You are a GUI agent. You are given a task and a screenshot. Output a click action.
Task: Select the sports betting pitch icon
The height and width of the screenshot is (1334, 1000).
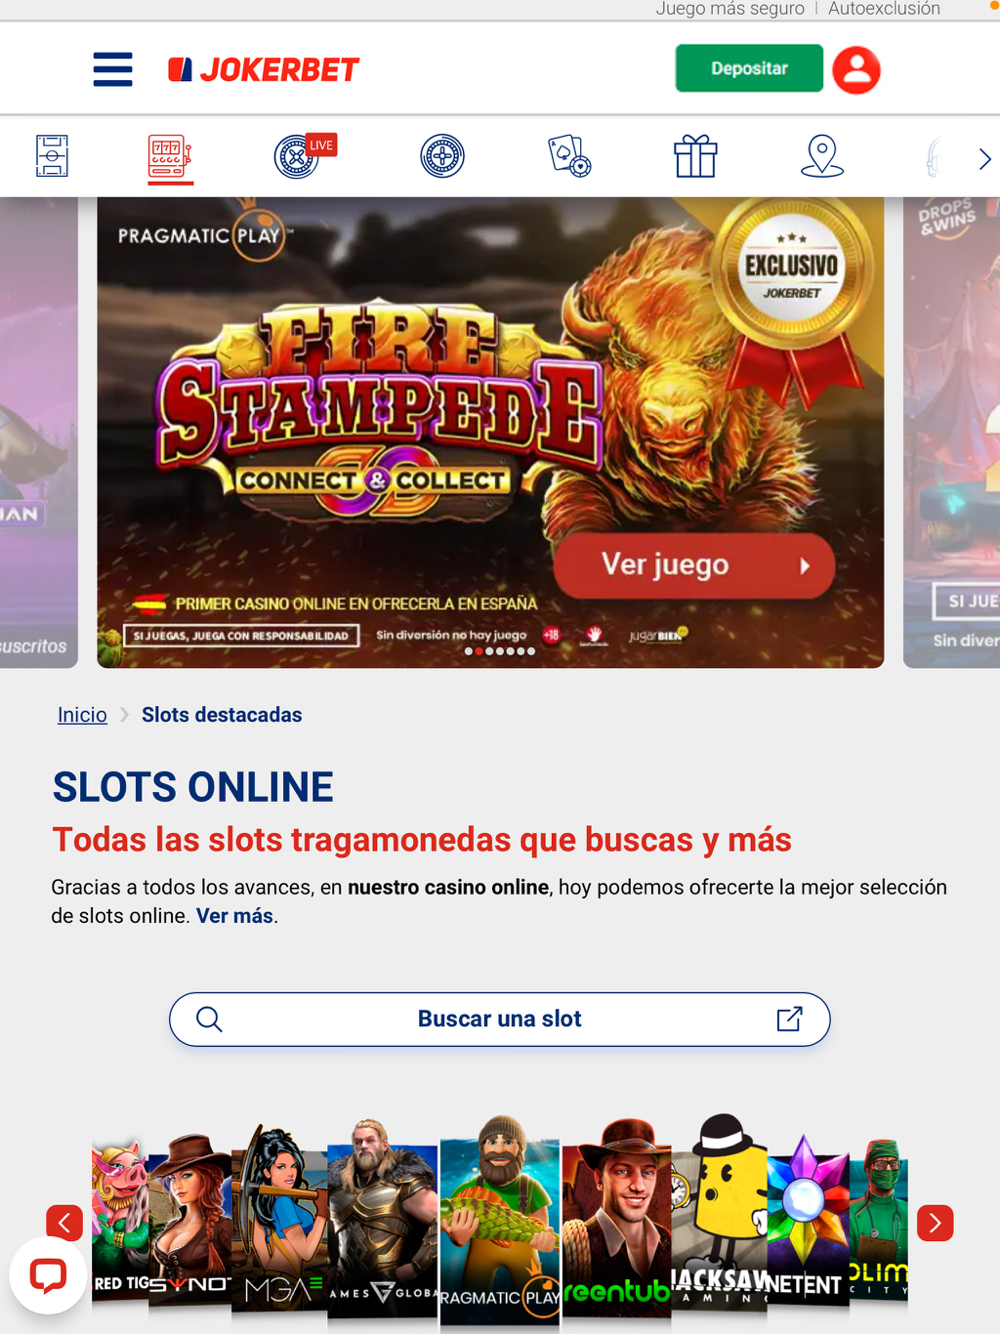click(x=52, y=156)
